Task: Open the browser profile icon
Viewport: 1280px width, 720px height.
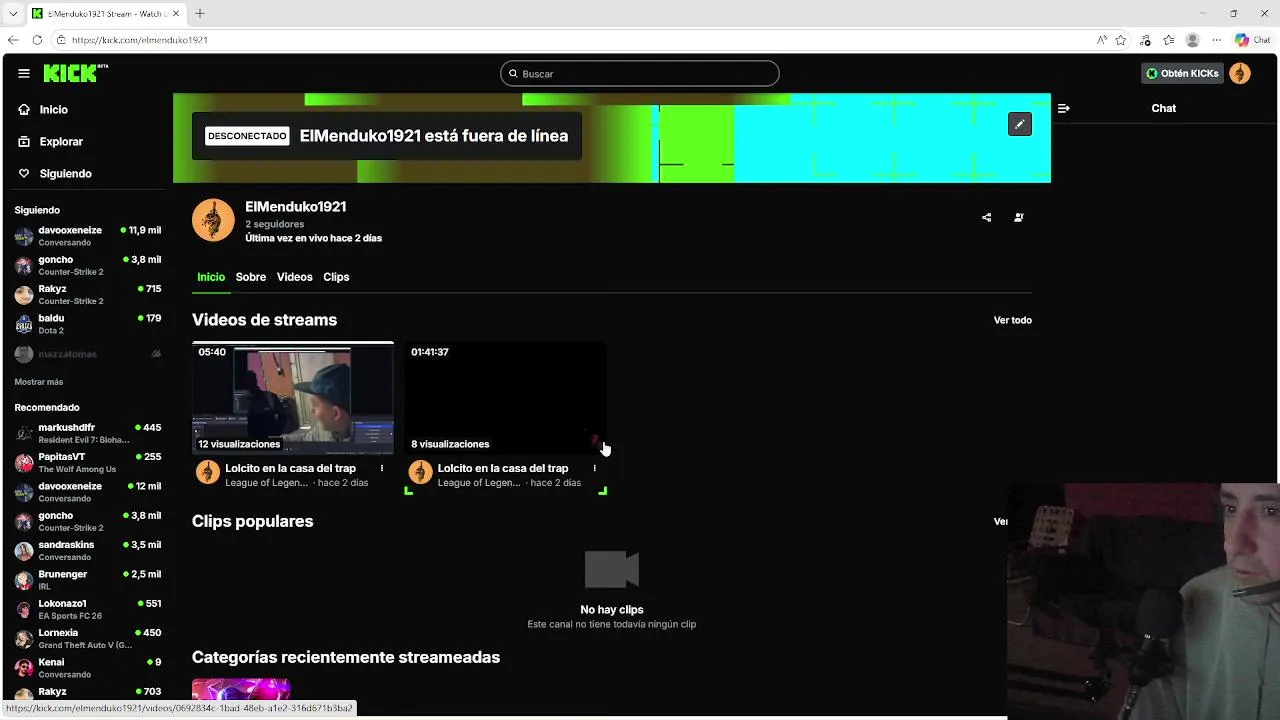Action: (1192, 40)
